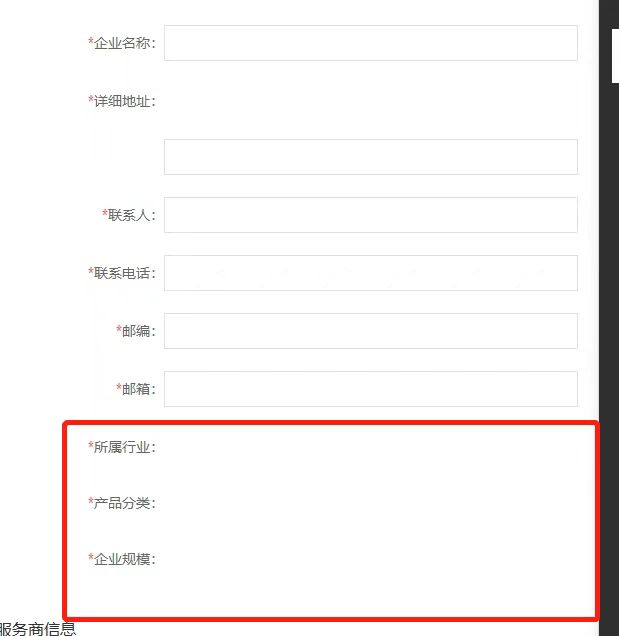This screenshot has width=619, height=636.
Task: Place cursor in the 邮编 field
Action: 370,331
